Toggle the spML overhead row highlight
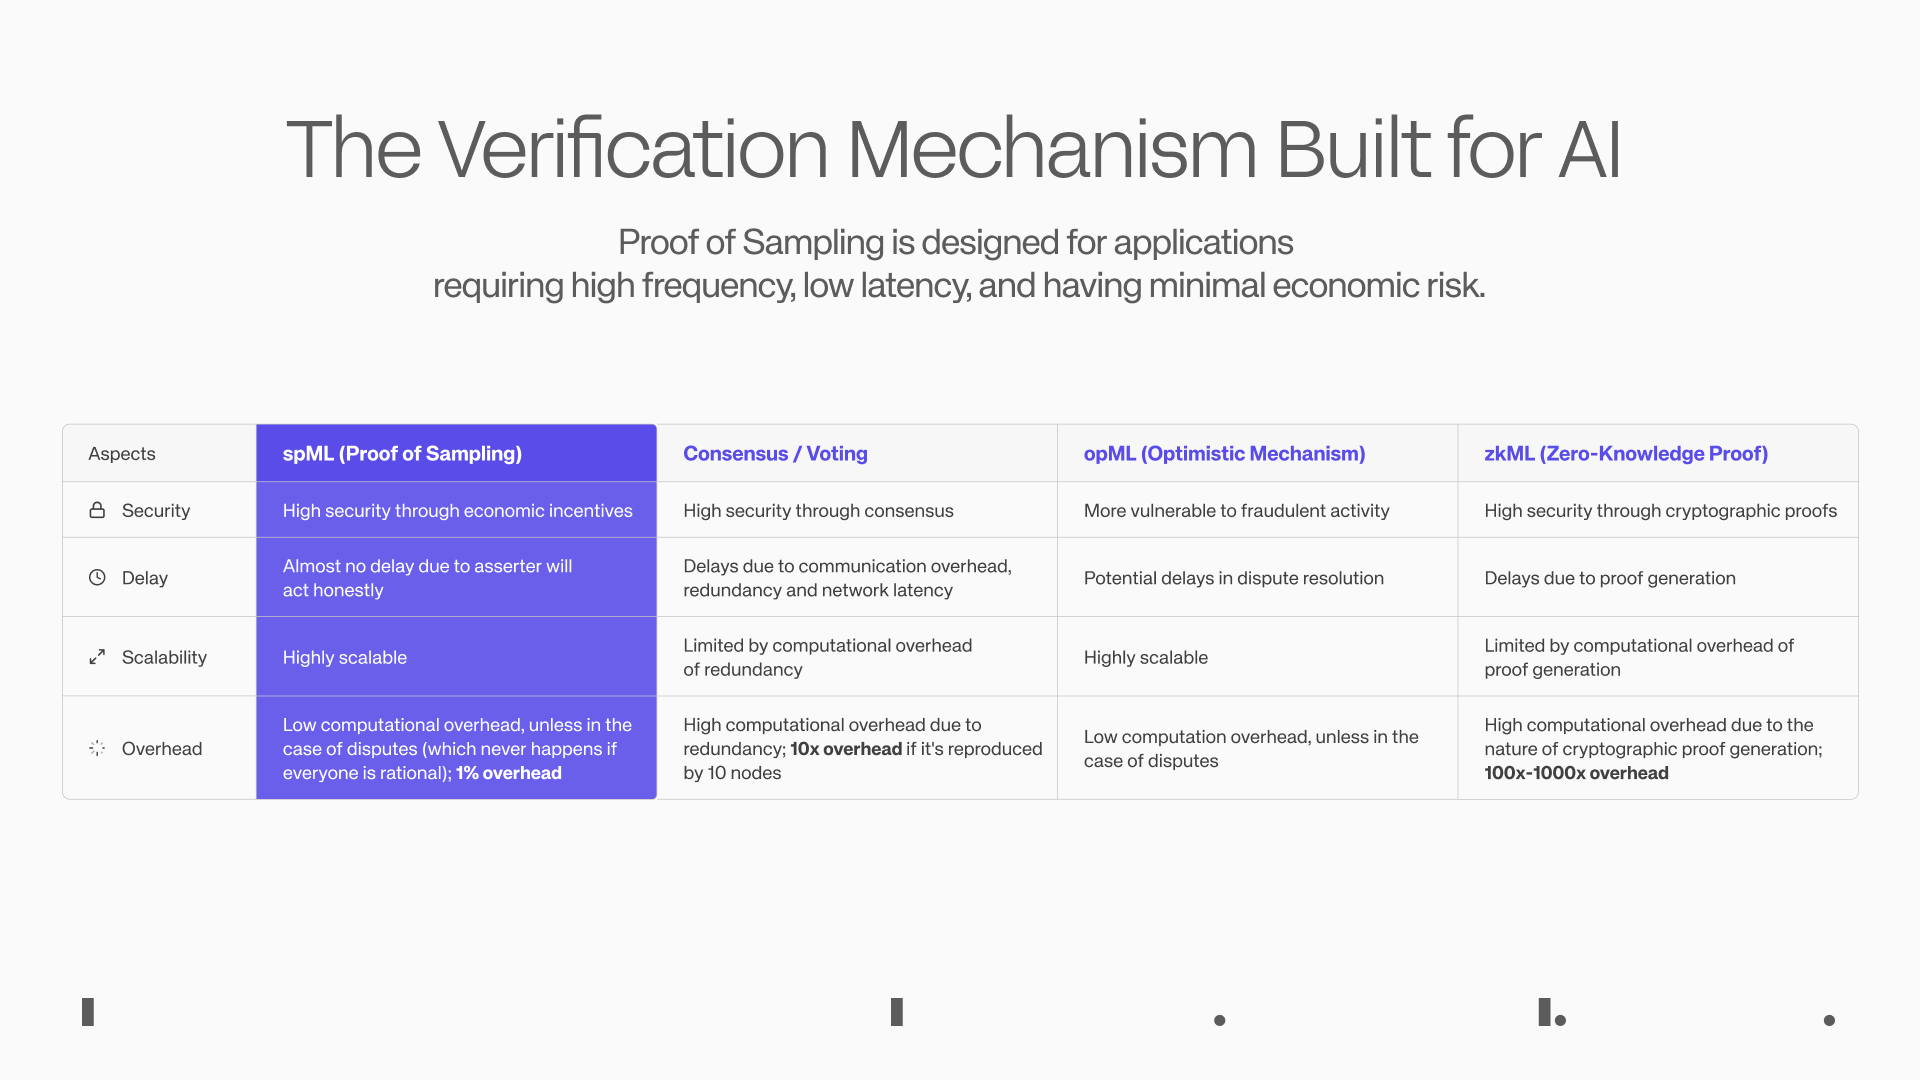Image resolution: width=1920 pixels, height=1080 pixels. click(x=456, y=749)
